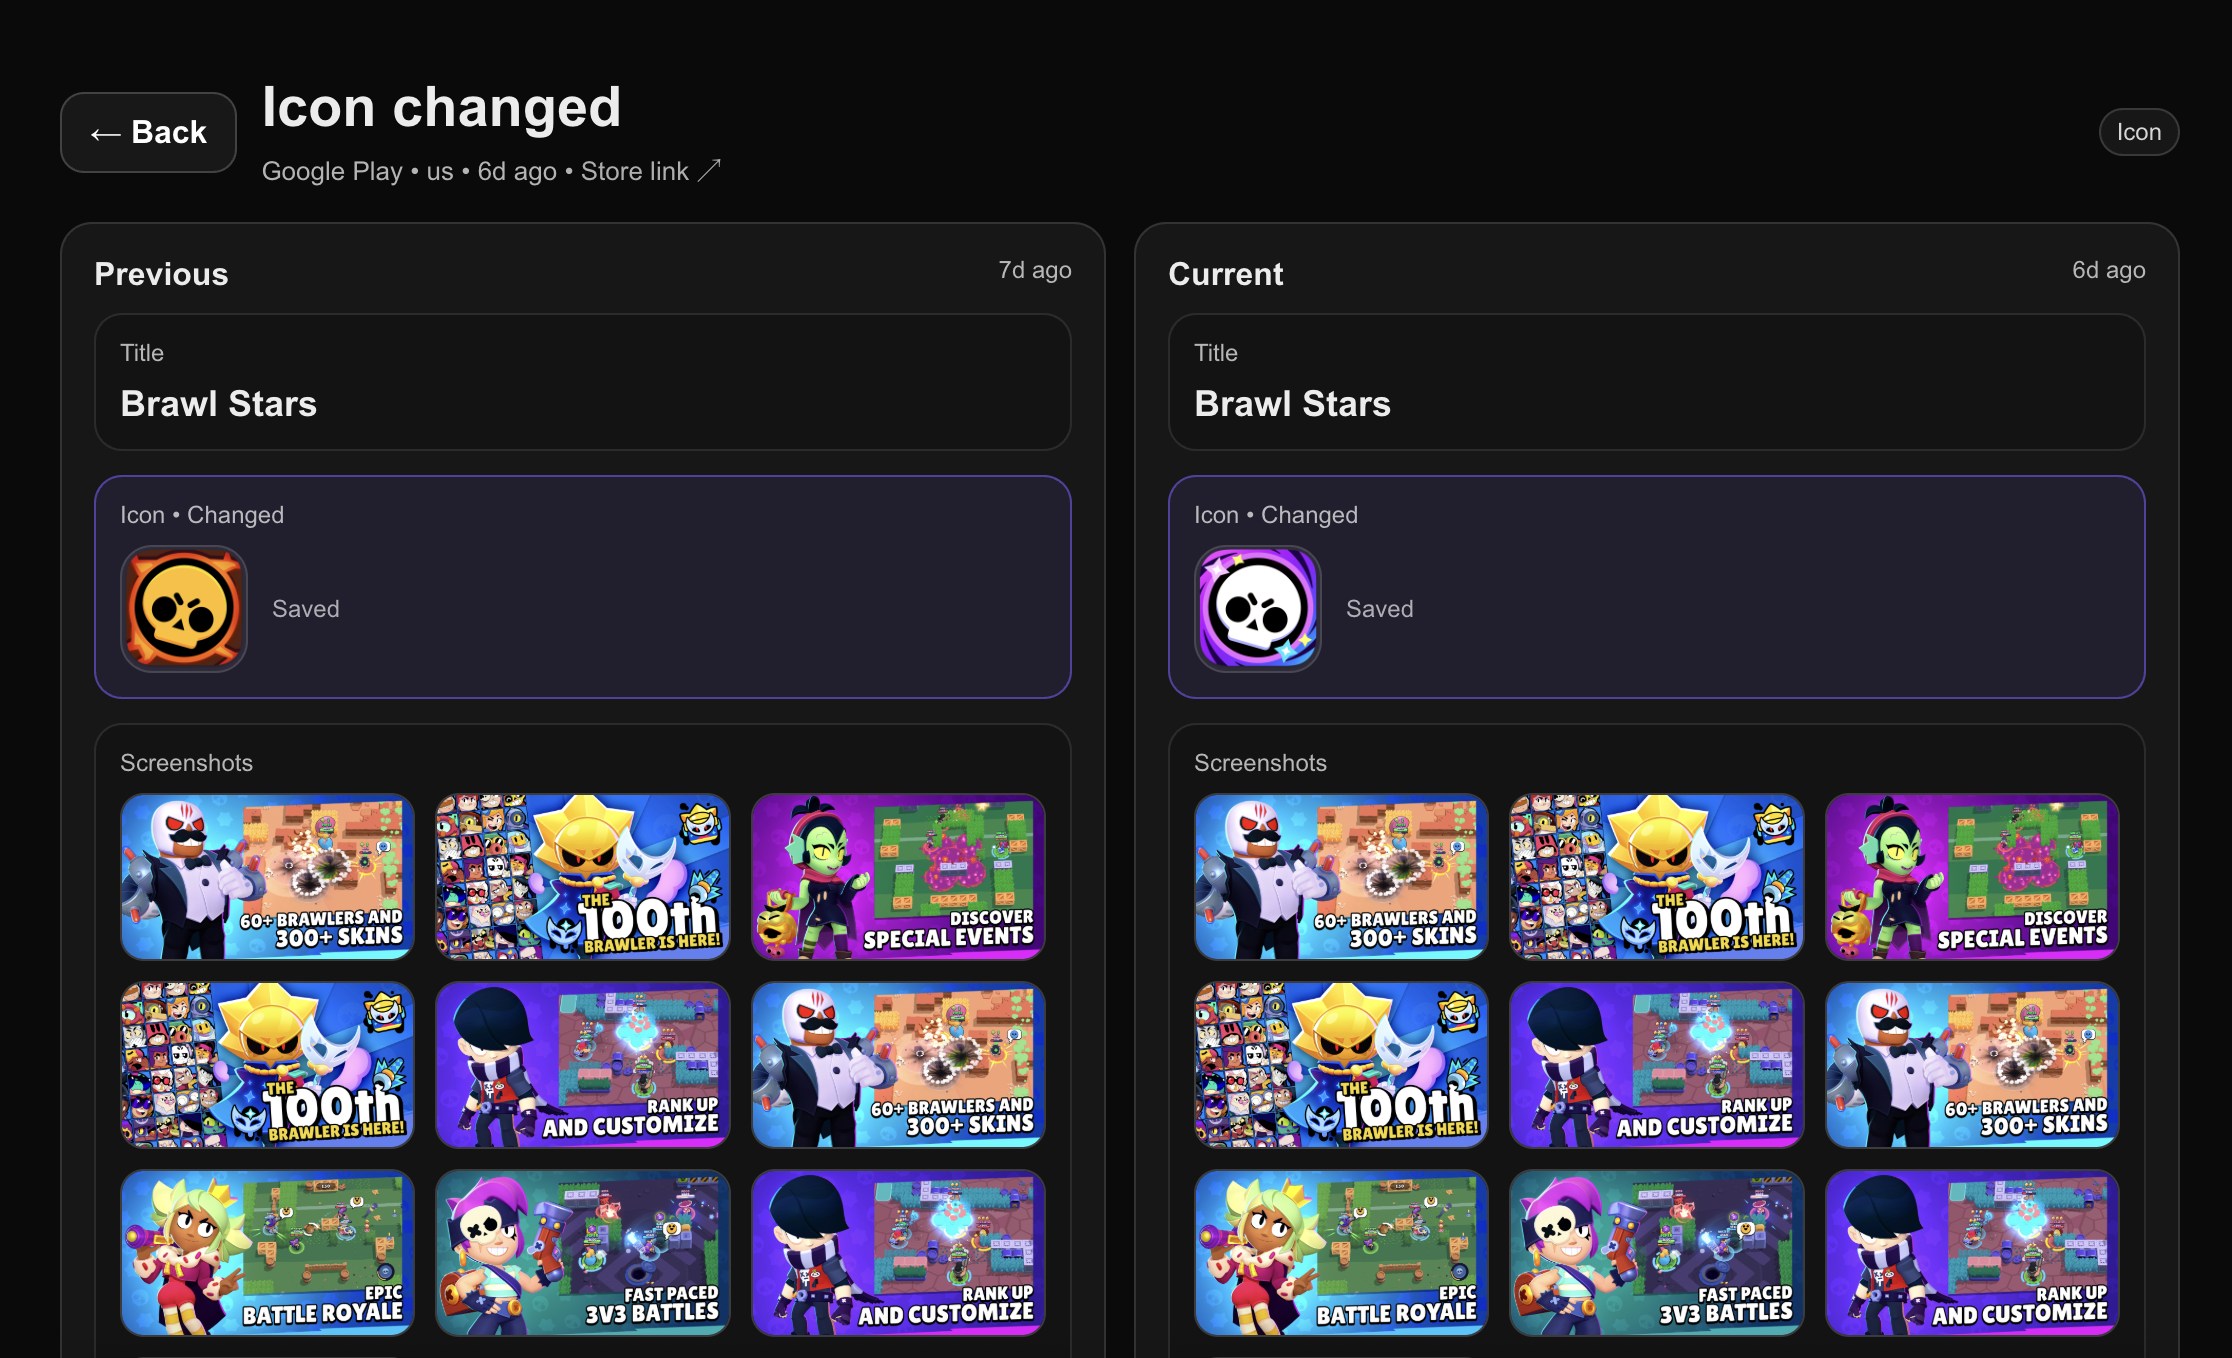Click 'Saved' text beside the previous icon
Image resolution: width=2232 pixels, height=1358 pixels.
tap(306, 609)
